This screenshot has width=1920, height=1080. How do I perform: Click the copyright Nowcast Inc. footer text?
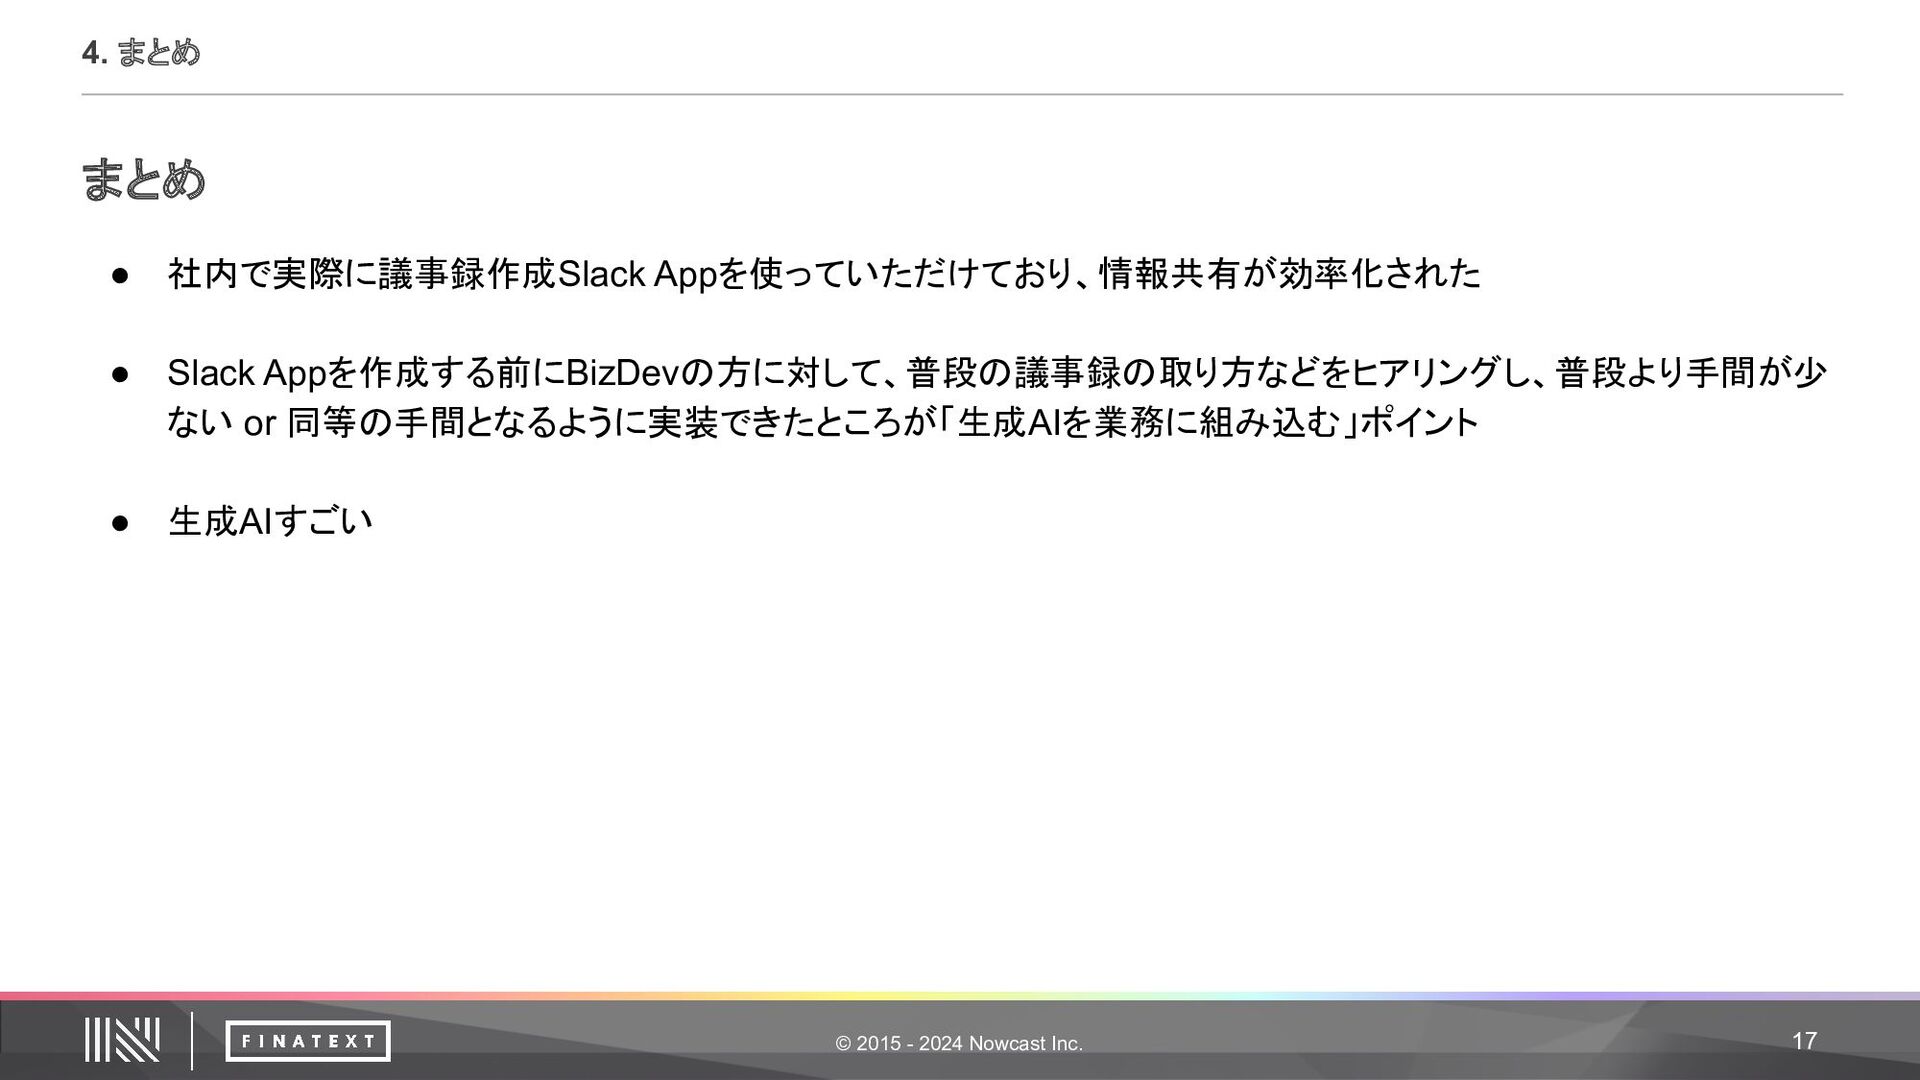(x=958, y=1044)
